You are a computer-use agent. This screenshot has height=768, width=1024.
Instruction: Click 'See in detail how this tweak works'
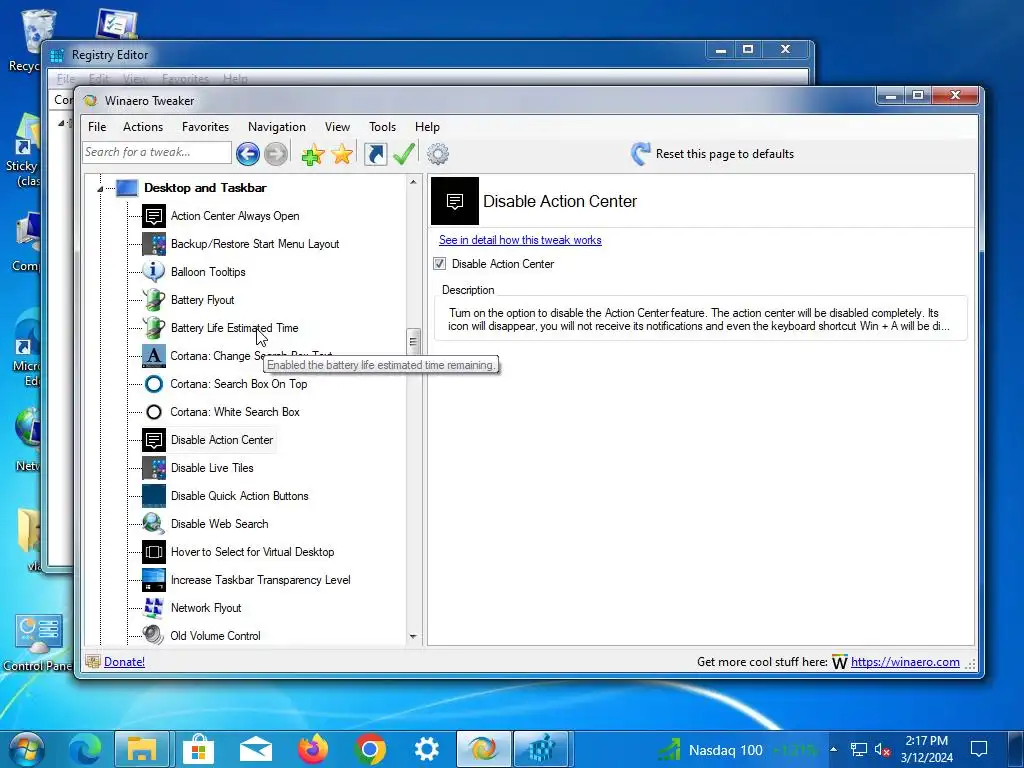click(x=520, y=240)
